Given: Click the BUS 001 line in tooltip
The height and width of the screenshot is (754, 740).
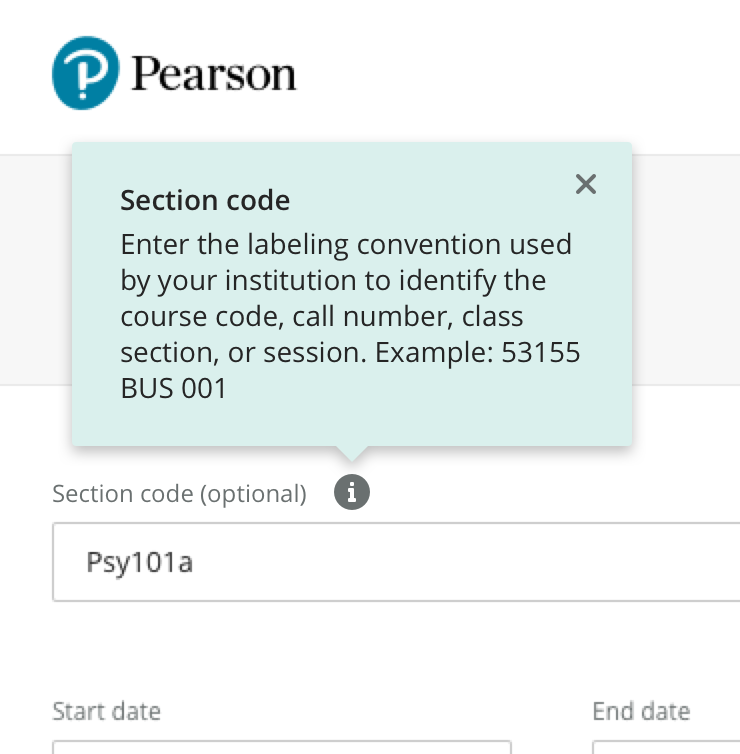Looking at the screenshot, I should 174,388.
